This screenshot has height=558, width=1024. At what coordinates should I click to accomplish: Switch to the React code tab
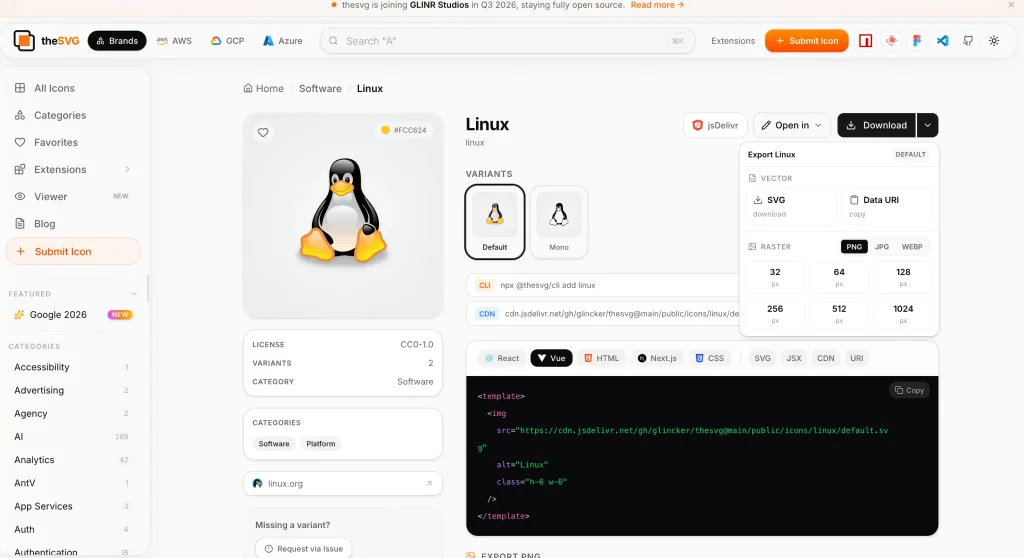tap(502, 358)
